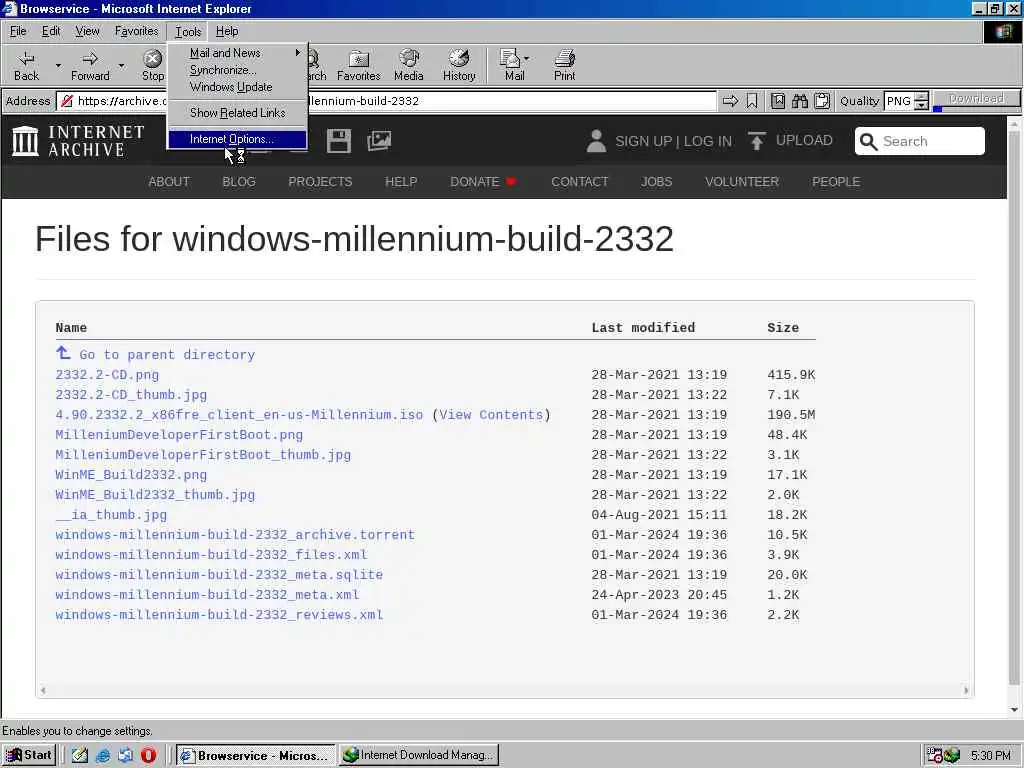Open the History toolbar icon
Viewport: 1024px width, 768px height.
459,65
